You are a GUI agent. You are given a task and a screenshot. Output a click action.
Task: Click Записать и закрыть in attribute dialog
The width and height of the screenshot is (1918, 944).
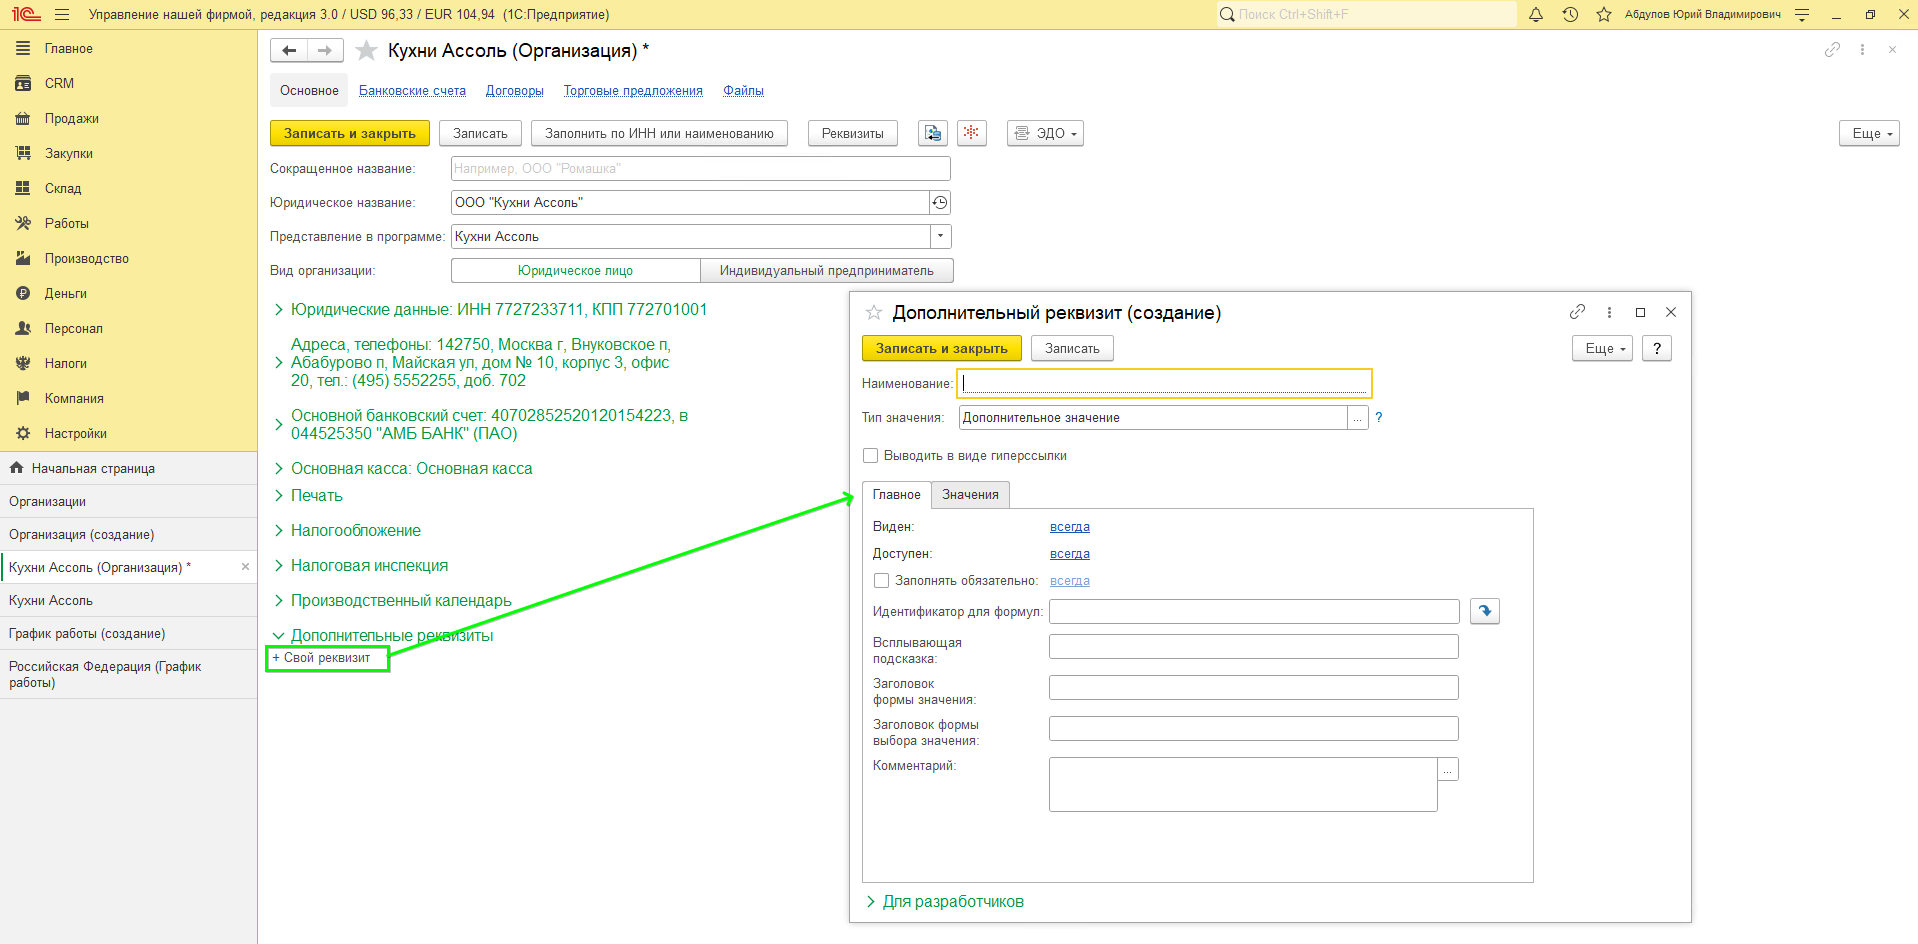tap(942, 348)
